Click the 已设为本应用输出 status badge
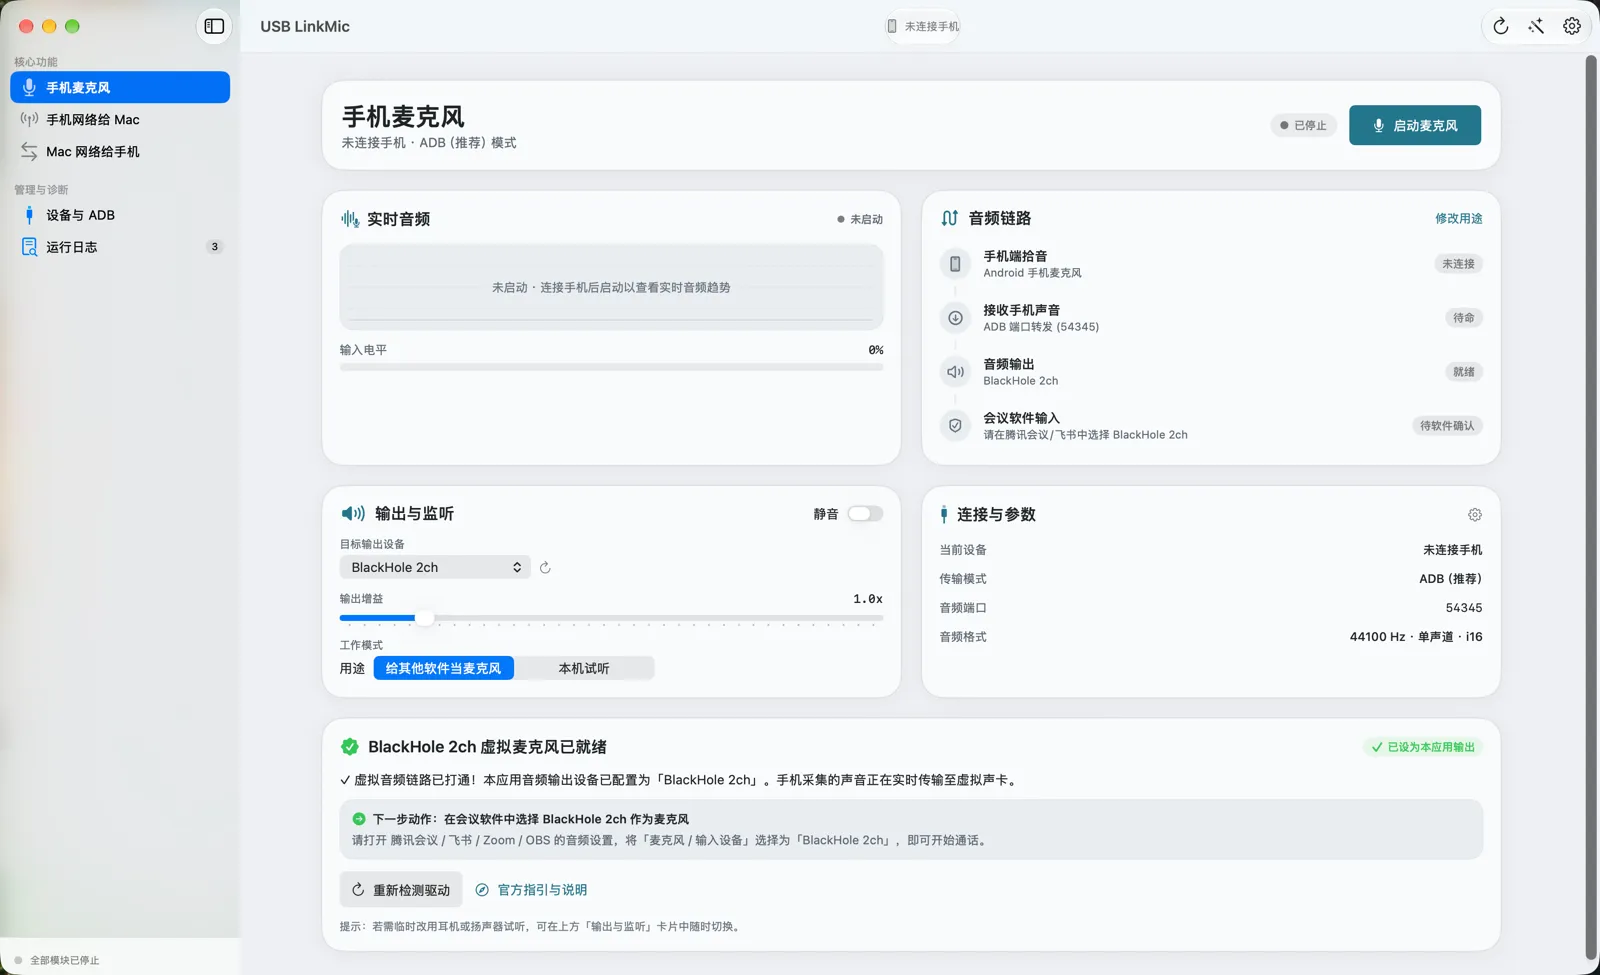Screen dimensions: 1600x975 tap(1423, 747)
